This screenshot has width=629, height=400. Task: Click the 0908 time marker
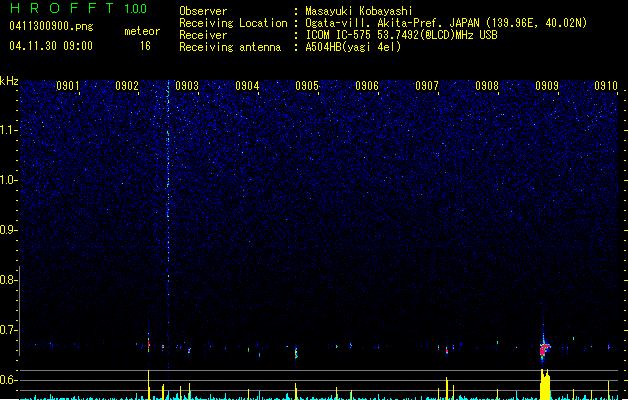coord(487,86)
